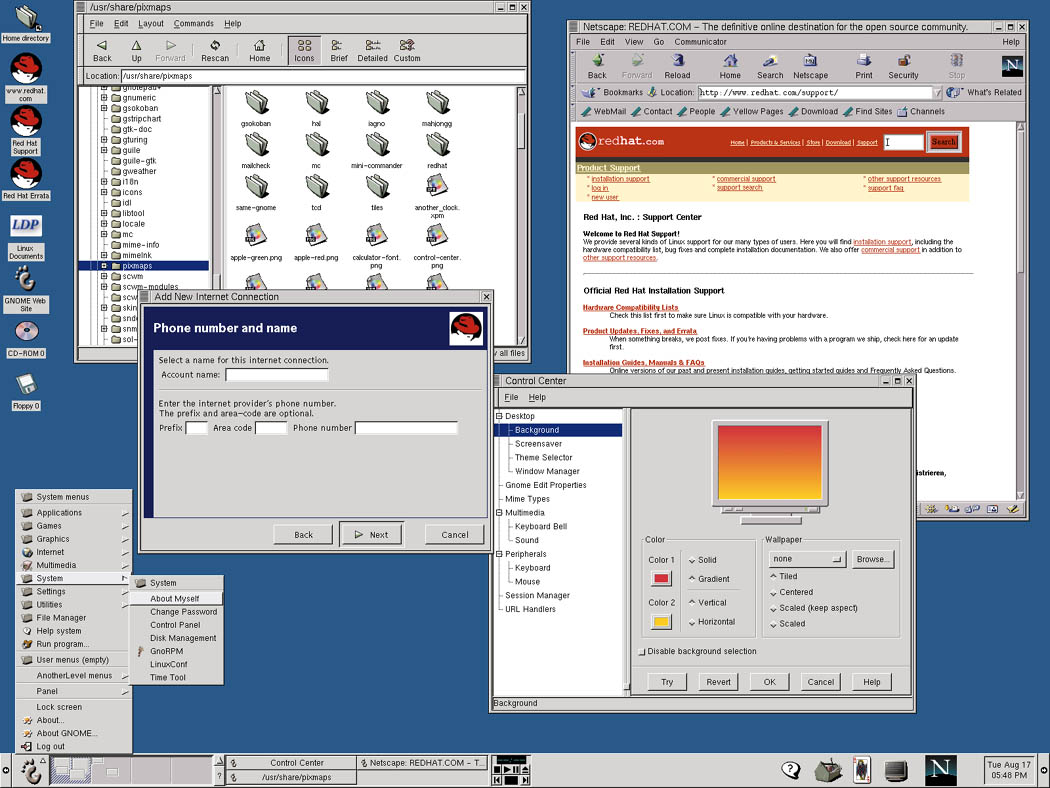The height and width of the screenshot is (788, 1050).
Task: Click Next in the Internet Connection dialog
Action: click(372, 534)
